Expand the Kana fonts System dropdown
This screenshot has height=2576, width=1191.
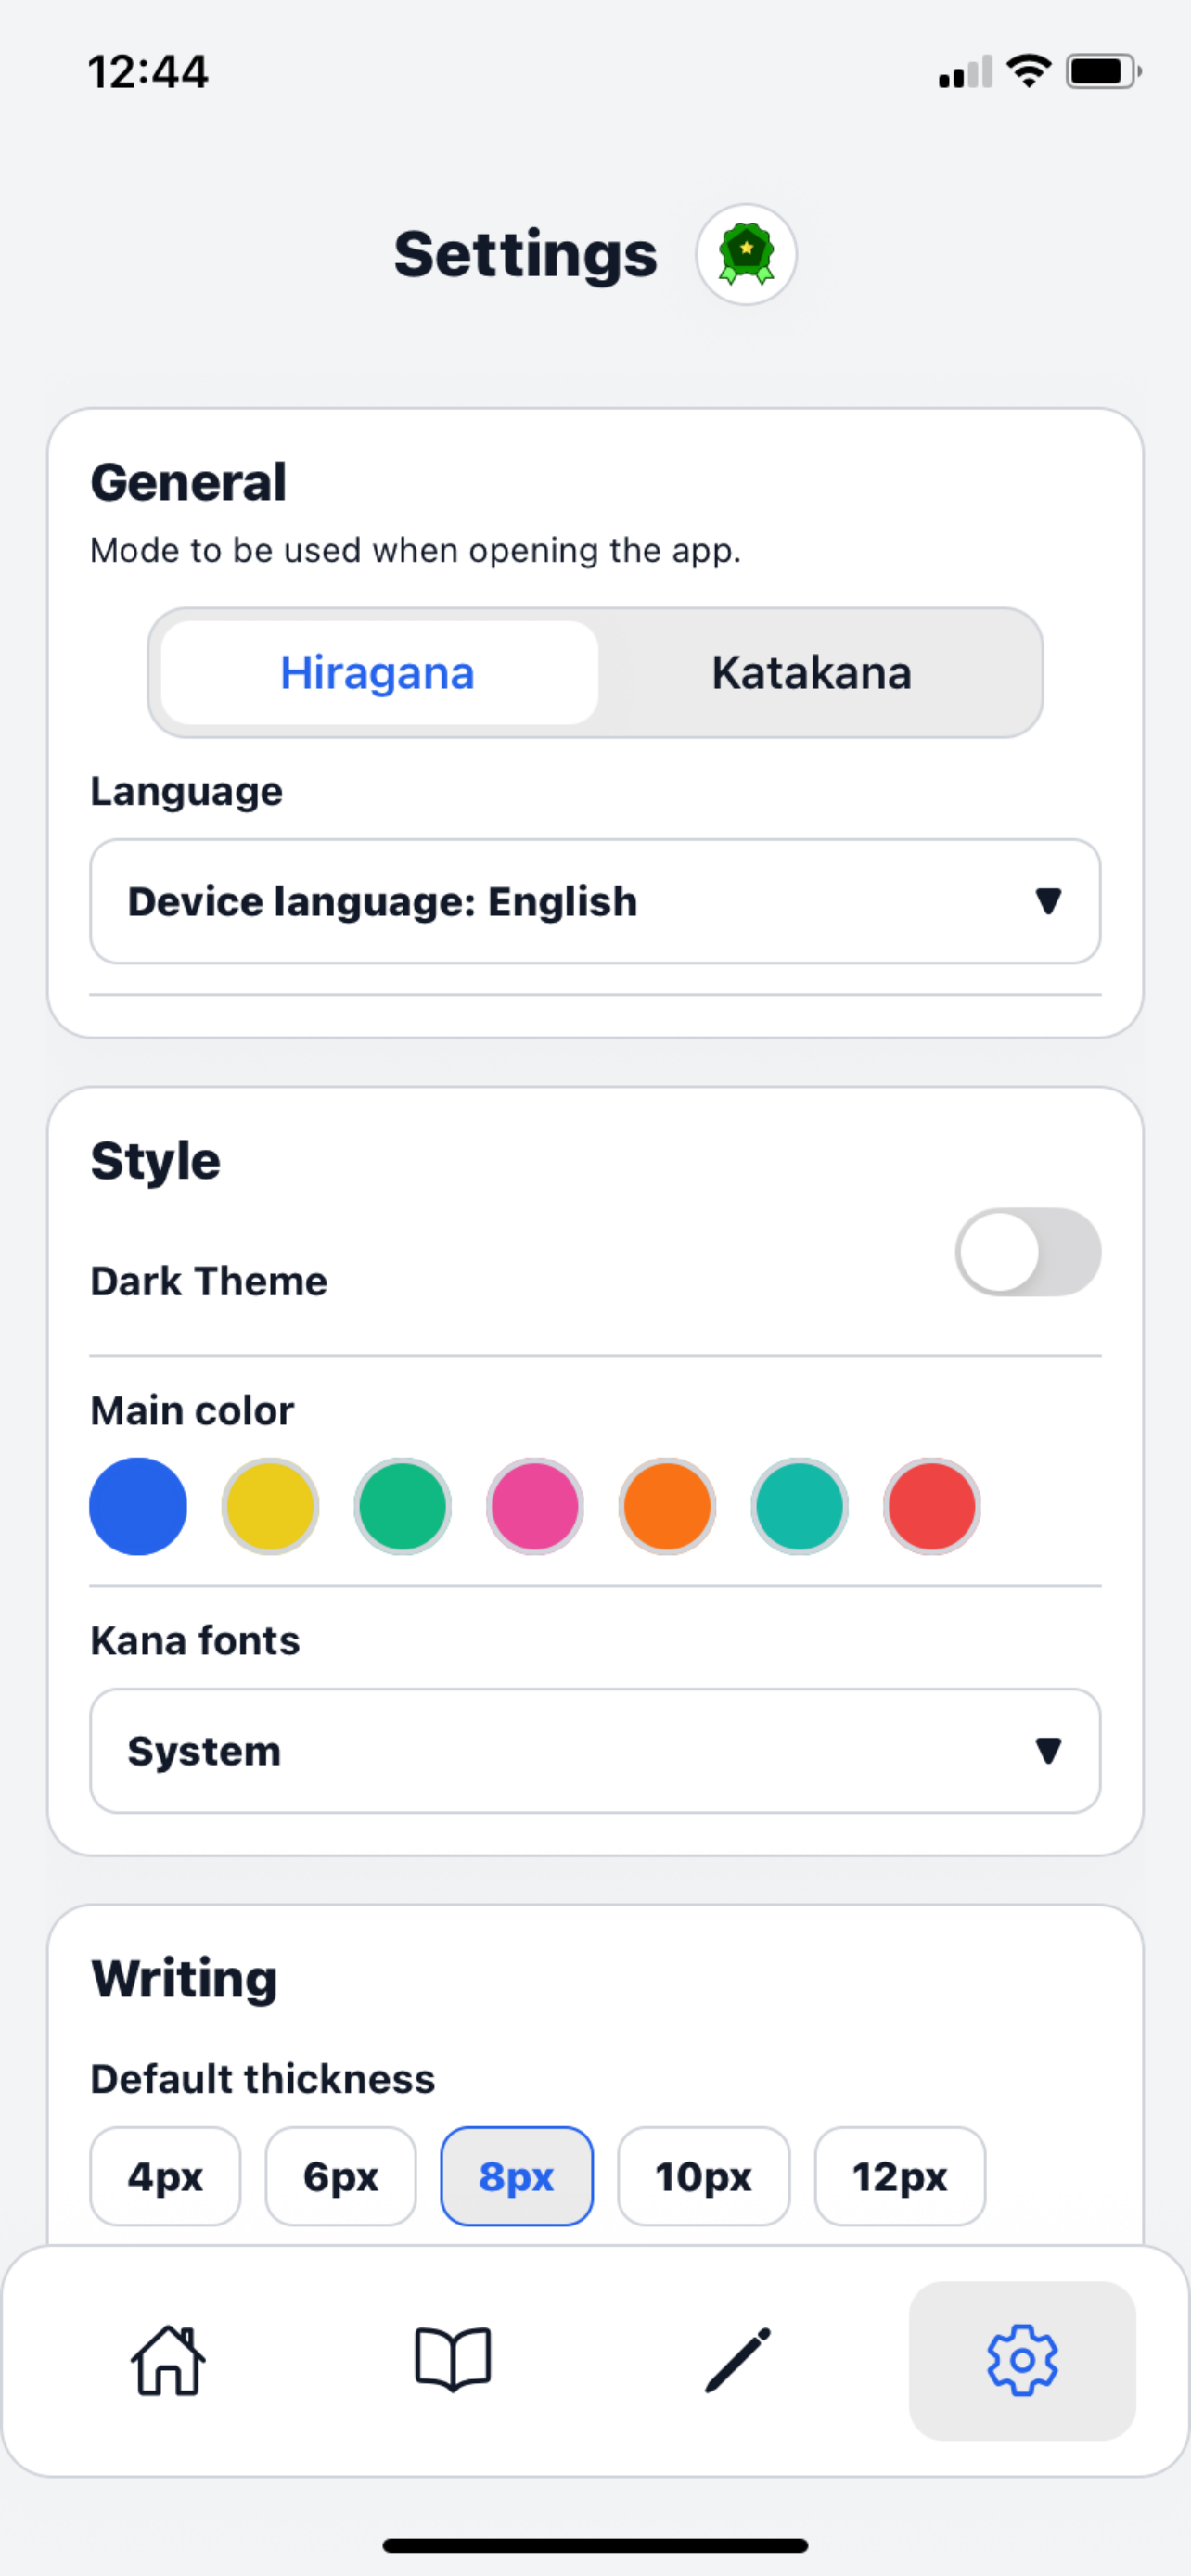(595, 1751)
